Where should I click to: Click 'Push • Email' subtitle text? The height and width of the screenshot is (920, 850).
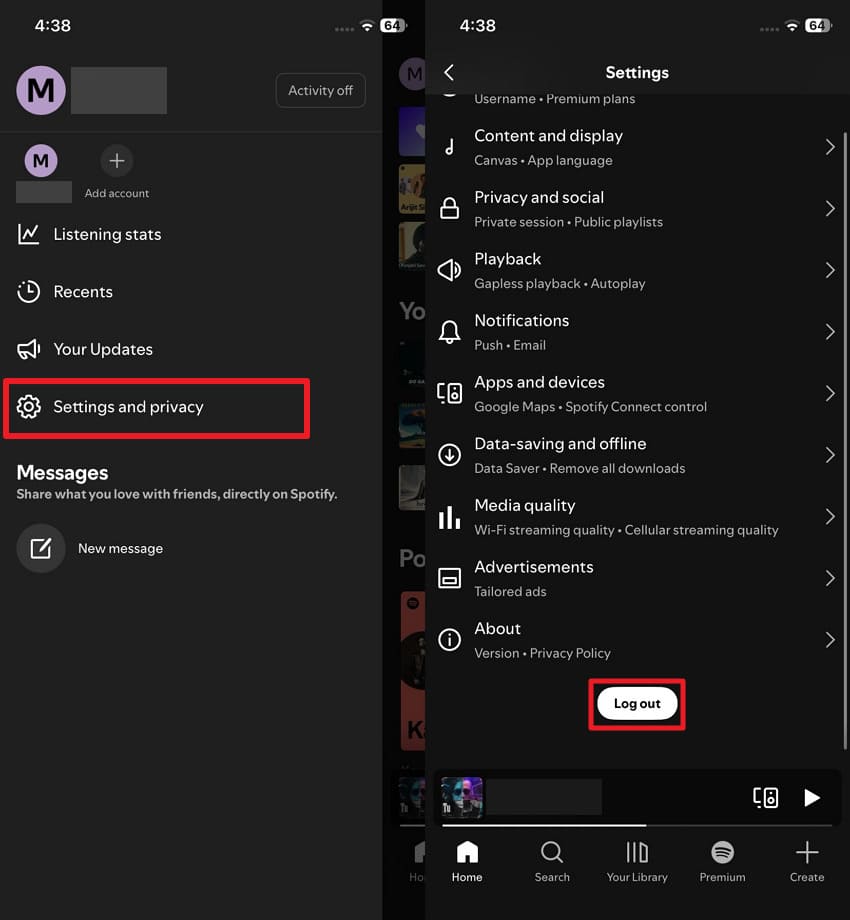coord(510,345)
